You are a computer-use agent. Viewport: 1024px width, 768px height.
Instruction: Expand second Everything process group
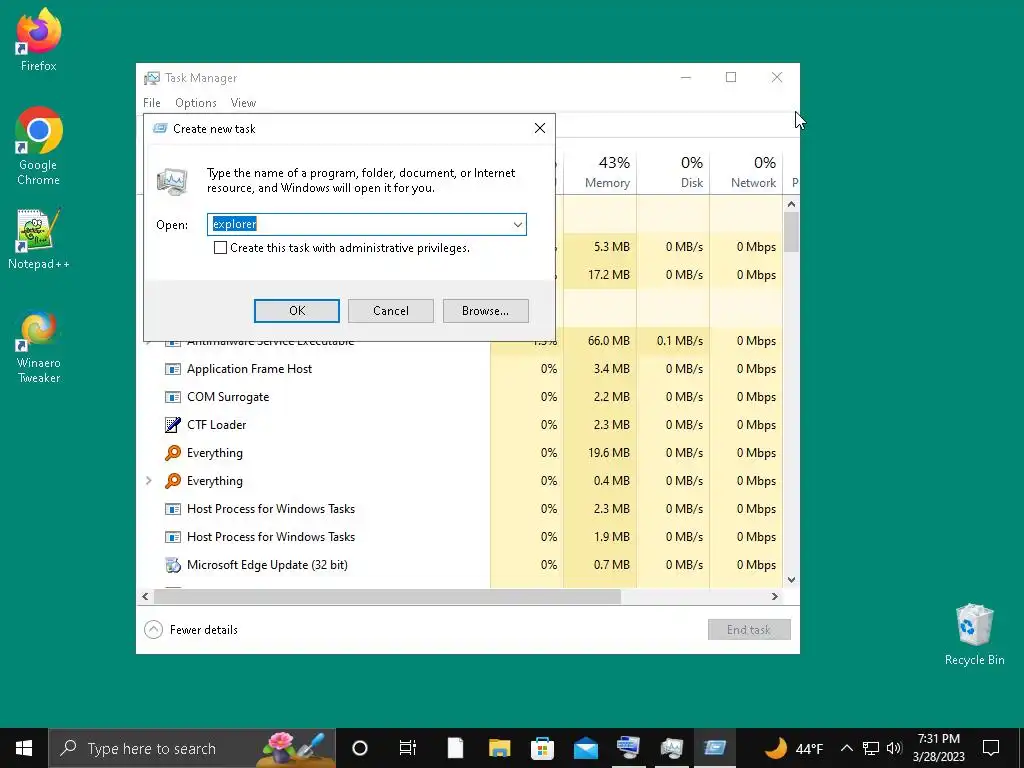[x=149, y=481]
